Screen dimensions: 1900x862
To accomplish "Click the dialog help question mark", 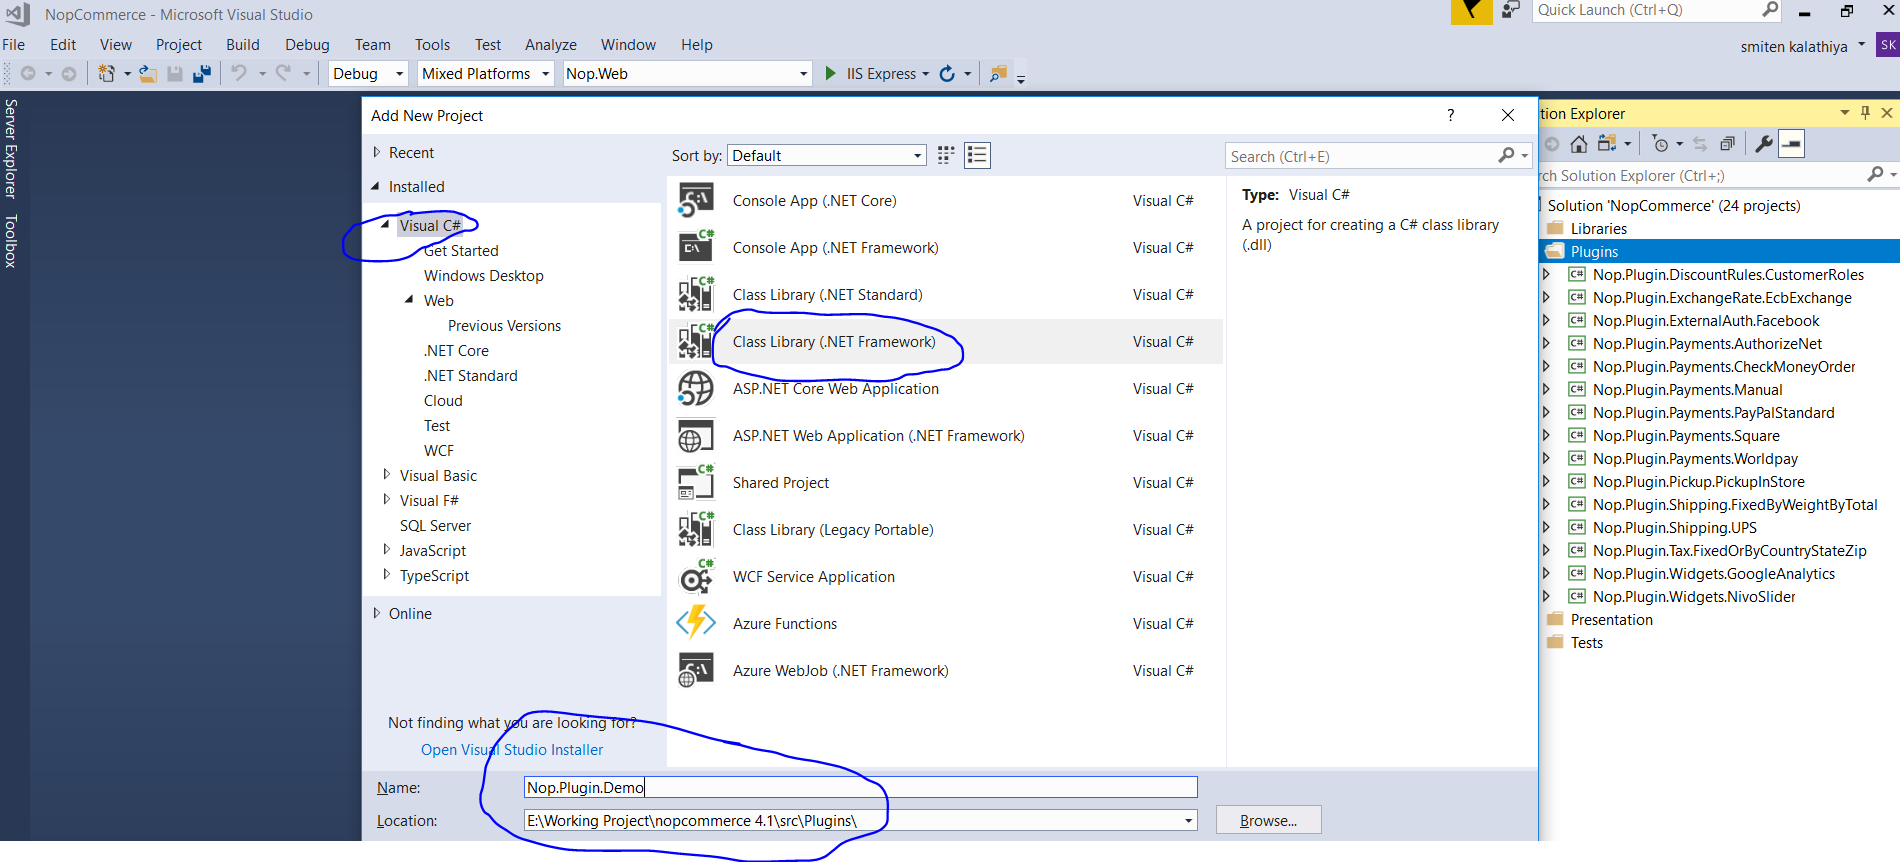I will (1451, 115).
